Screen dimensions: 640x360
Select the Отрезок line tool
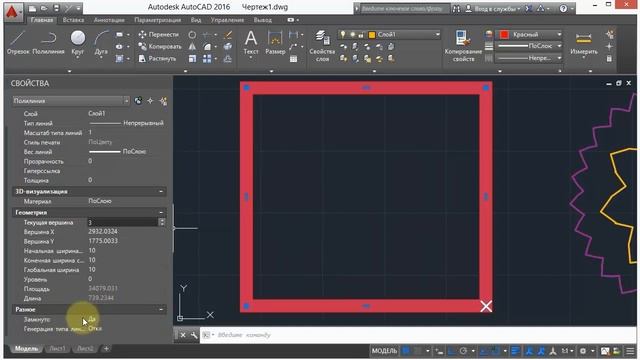click(18, 43)
